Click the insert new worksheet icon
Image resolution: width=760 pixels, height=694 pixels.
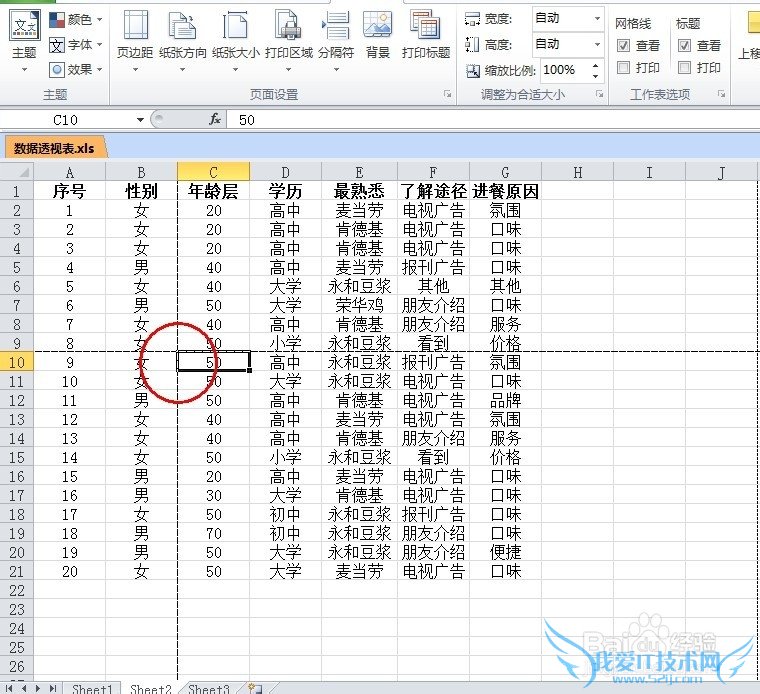click(x=255, y=688)
